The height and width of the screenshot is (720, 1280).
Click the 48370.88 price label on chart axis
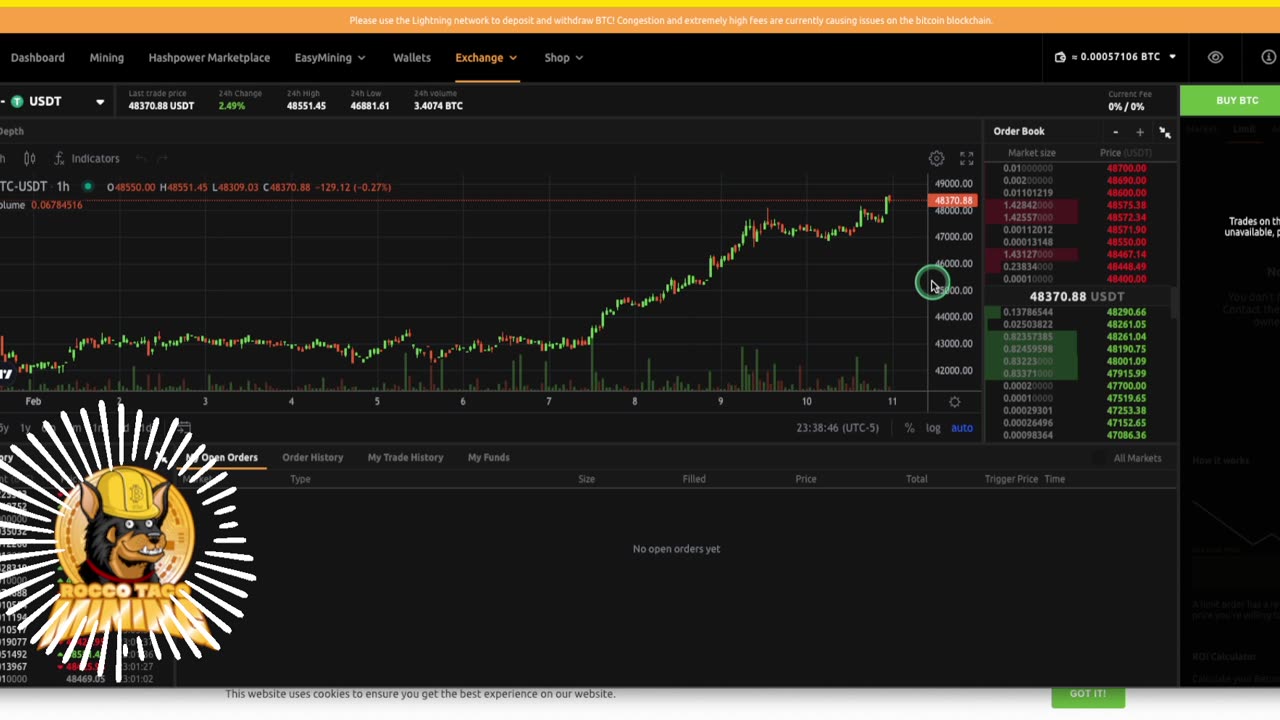(x=952, y=201)
